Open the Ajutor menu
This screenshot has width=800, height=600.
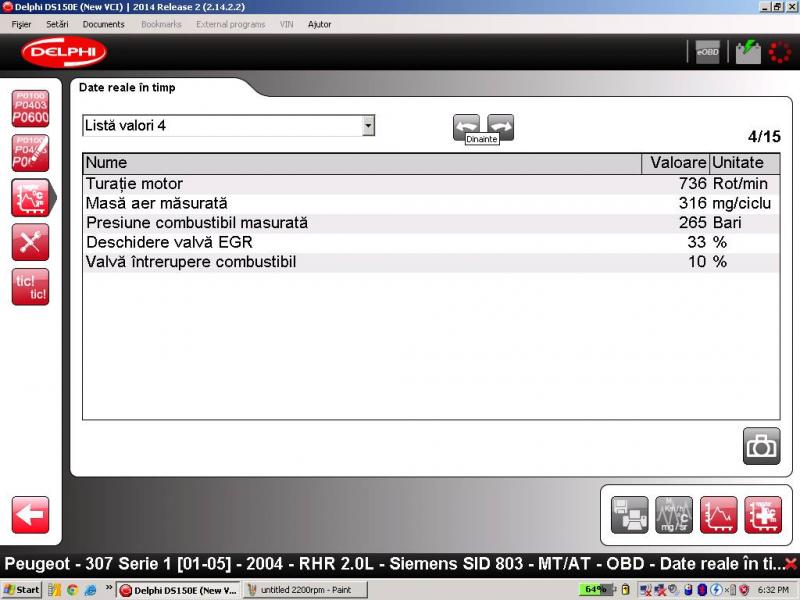[x=319, y=24]
